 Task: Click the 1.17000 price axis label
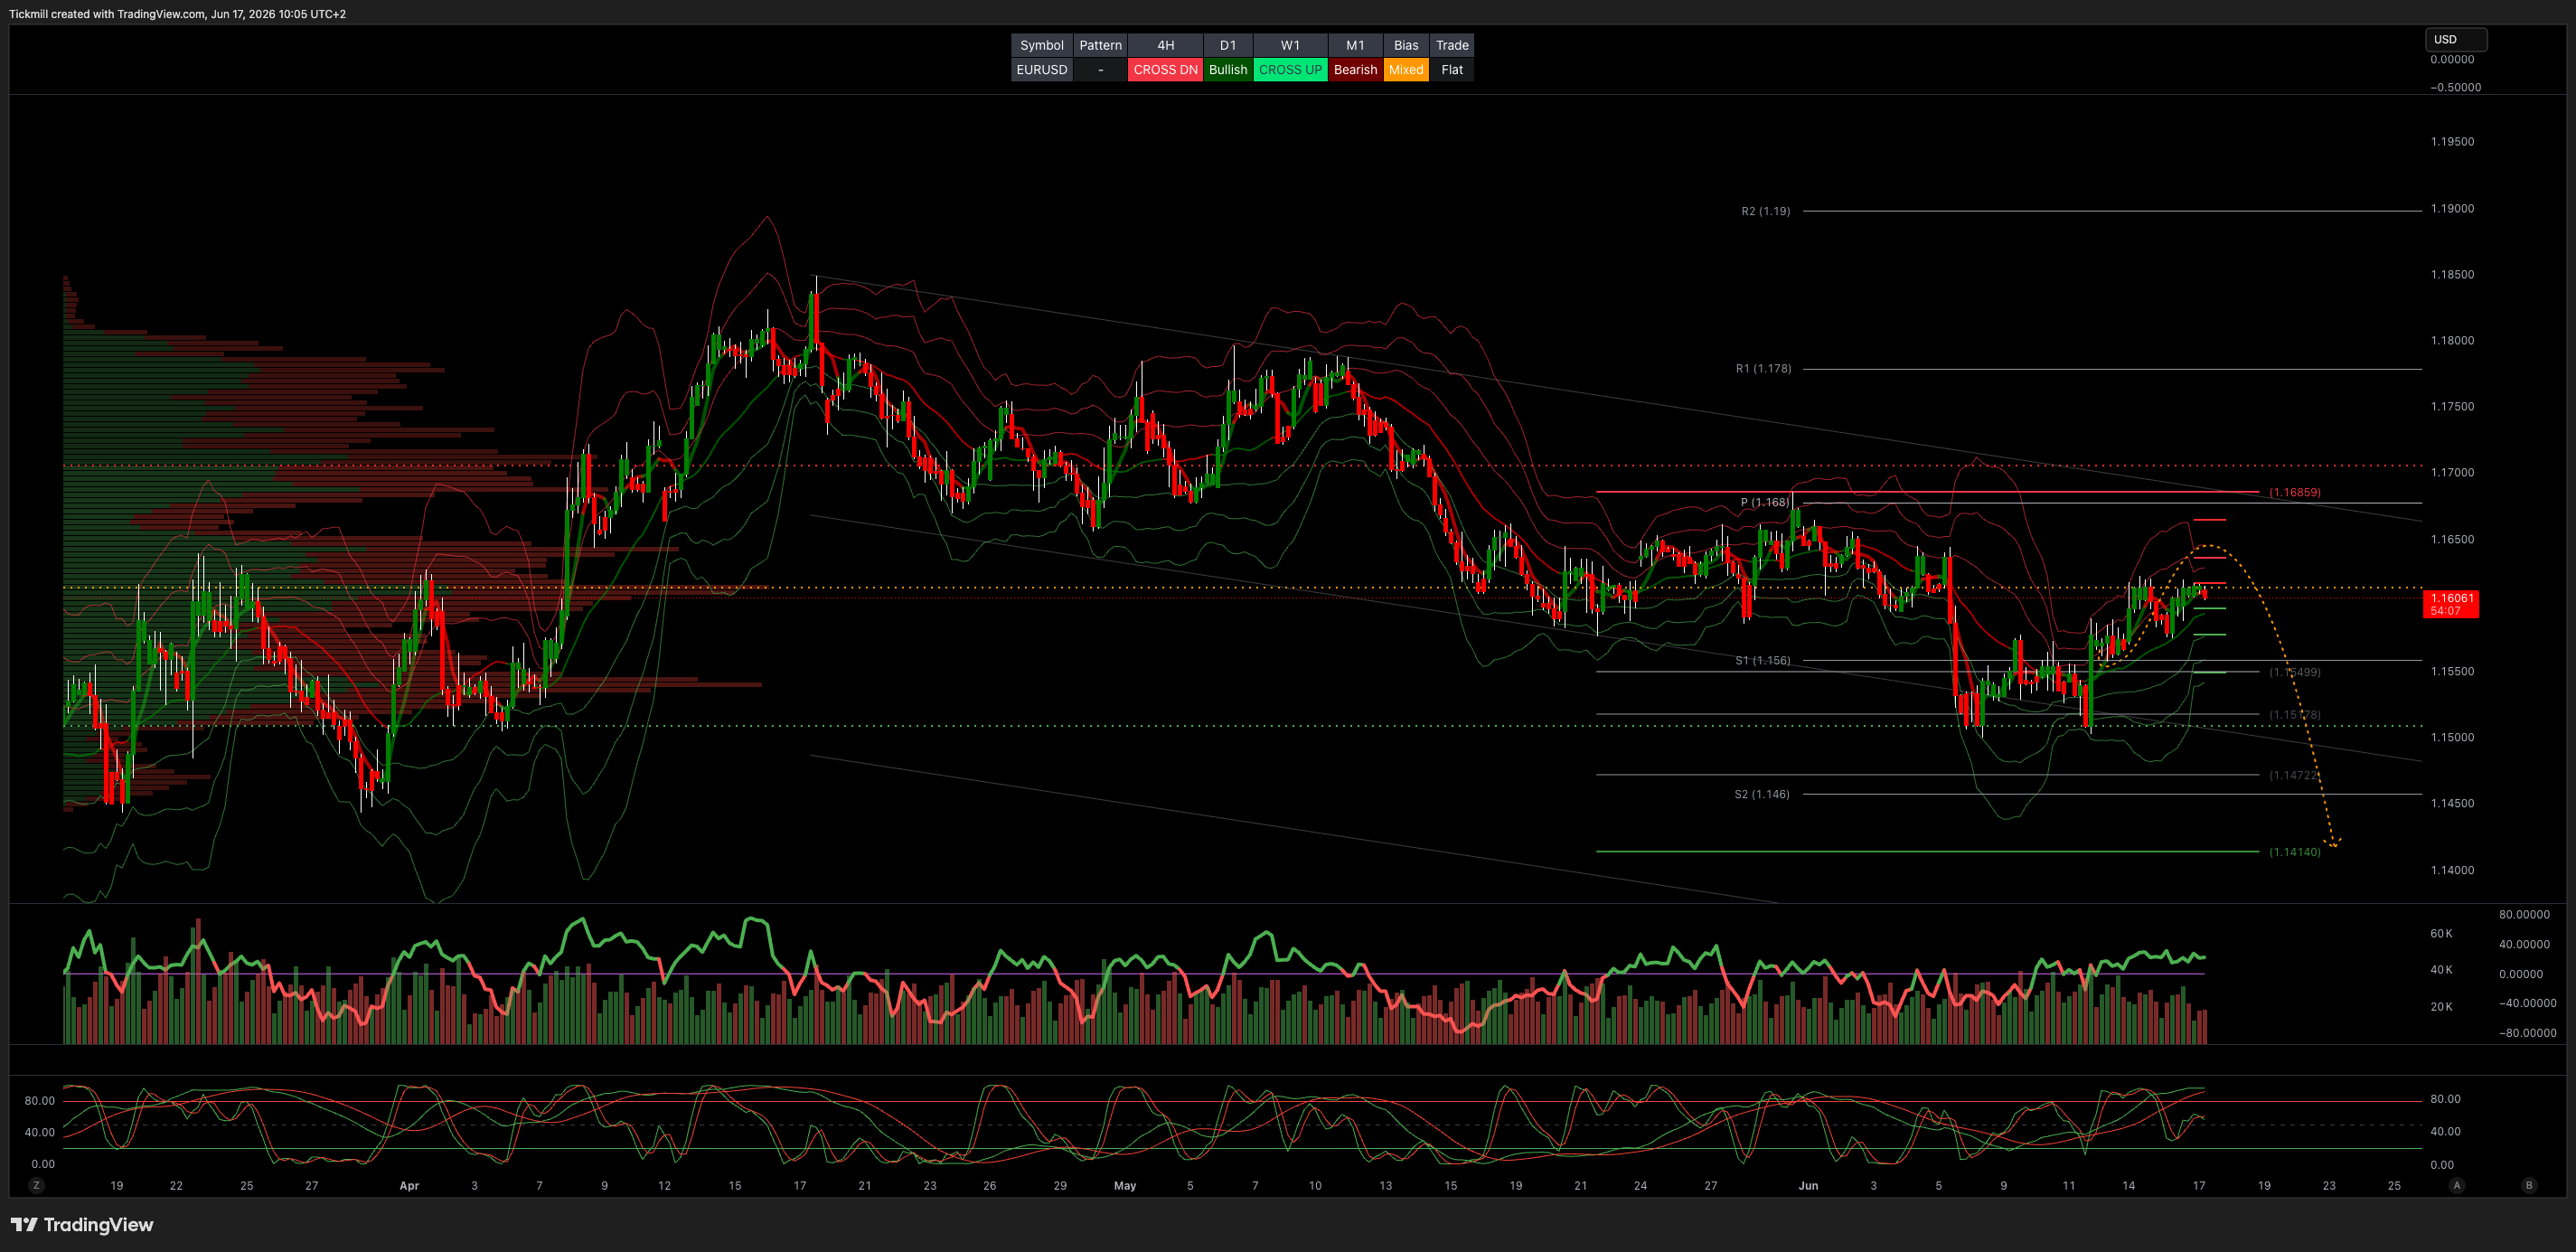(2452, 472)
